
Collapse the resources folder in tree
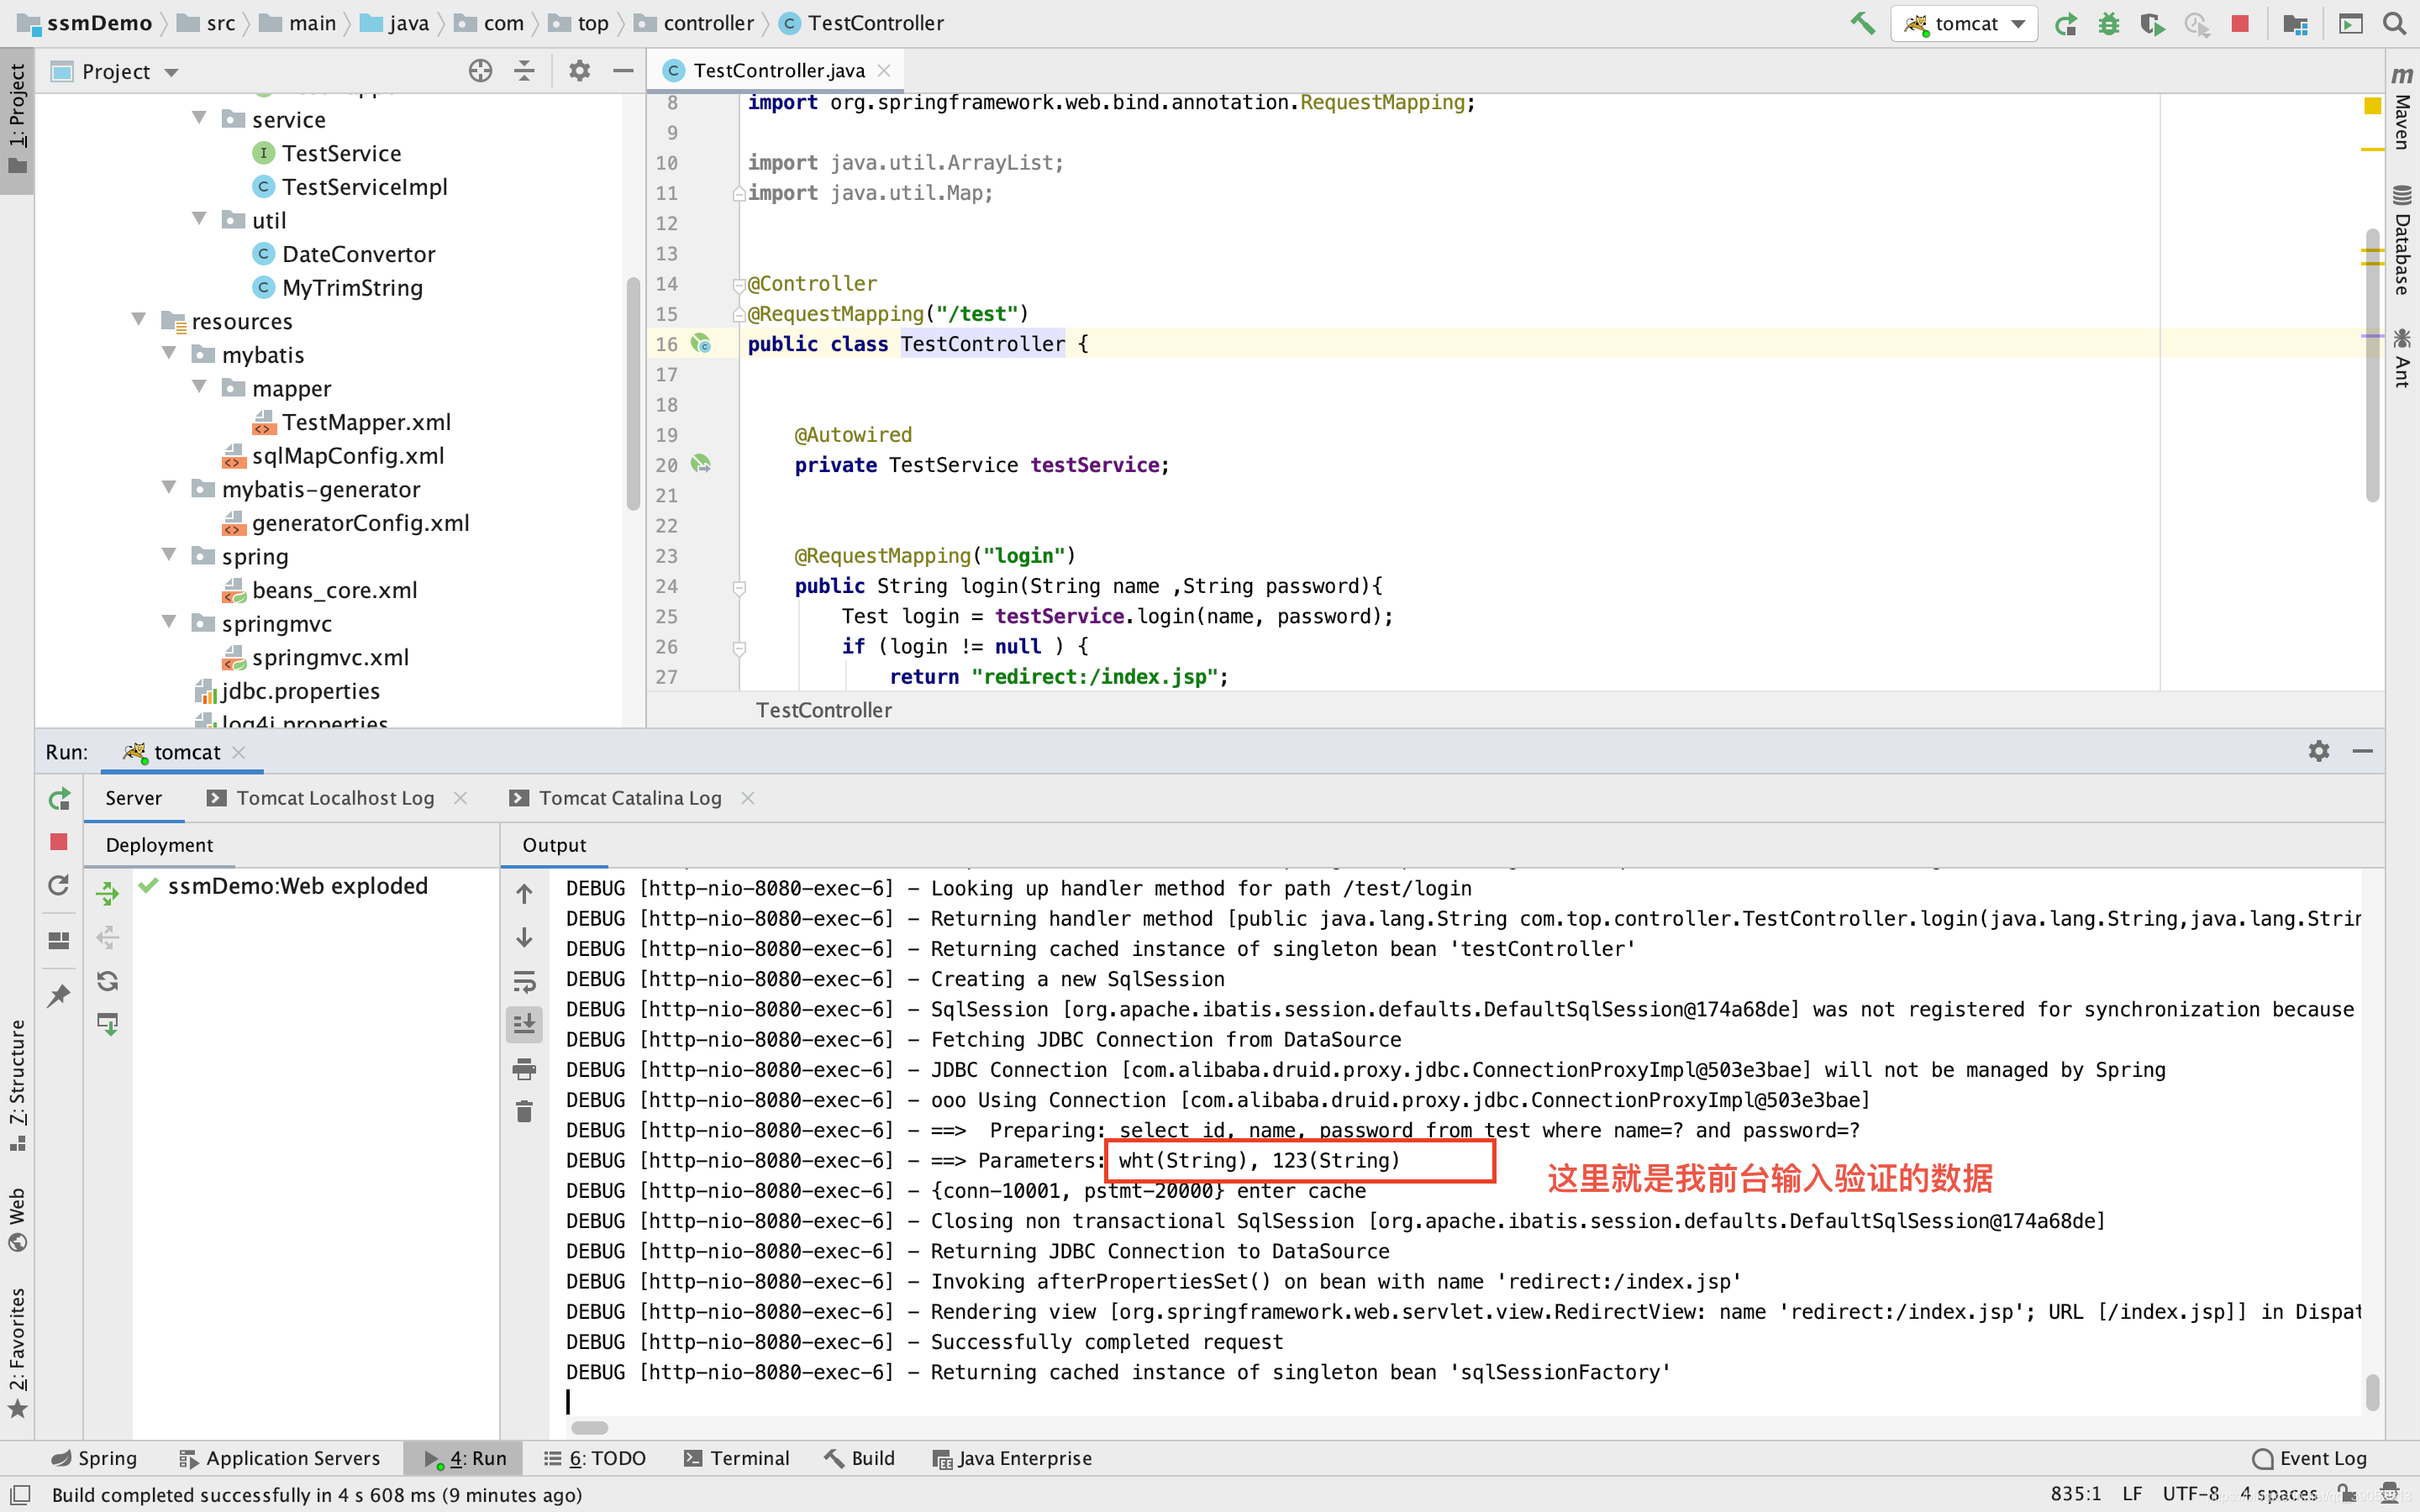pyautogui.click(x=139, y=320)
